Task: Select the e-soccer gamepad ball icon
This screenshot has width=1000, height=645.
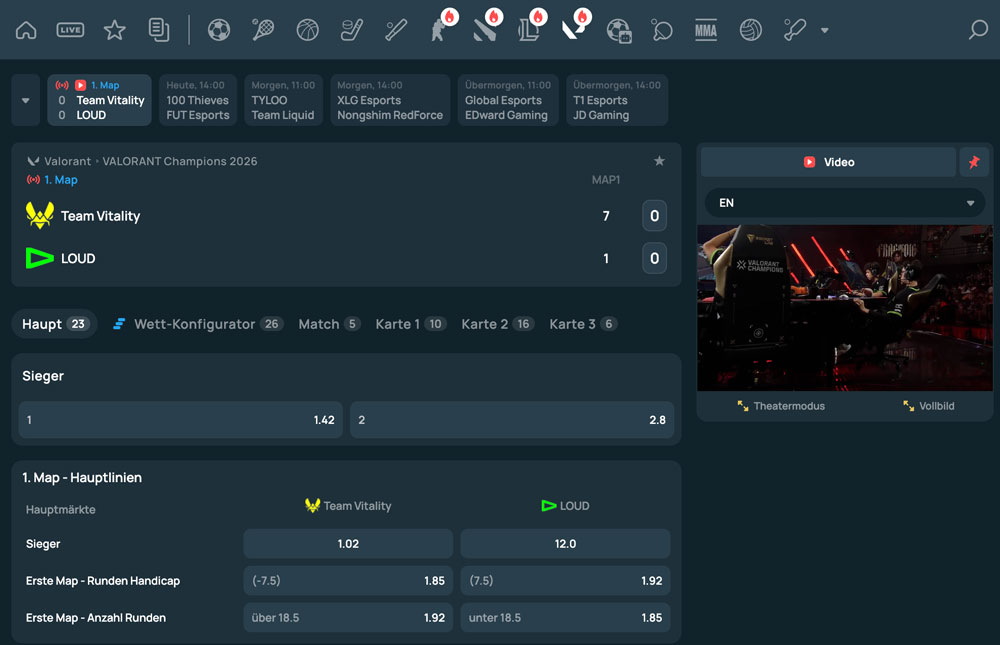Action: click(x=619, y=30)
